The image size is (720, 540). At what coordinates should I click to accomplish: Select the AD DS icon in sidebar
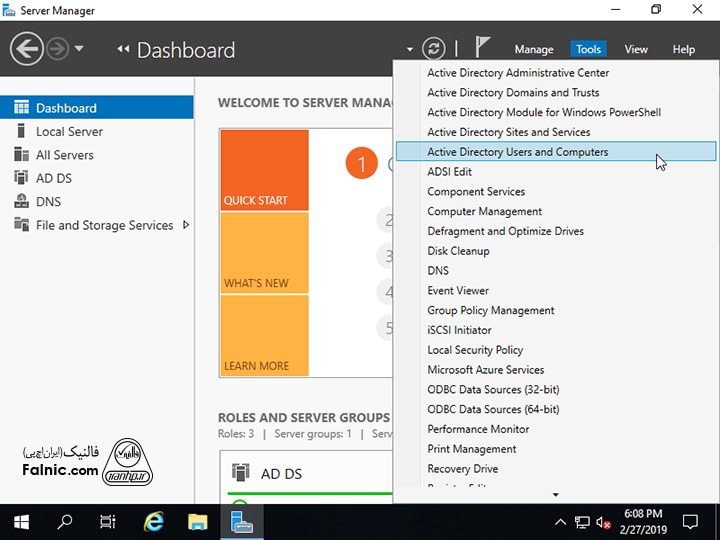[x=20, y=178]
